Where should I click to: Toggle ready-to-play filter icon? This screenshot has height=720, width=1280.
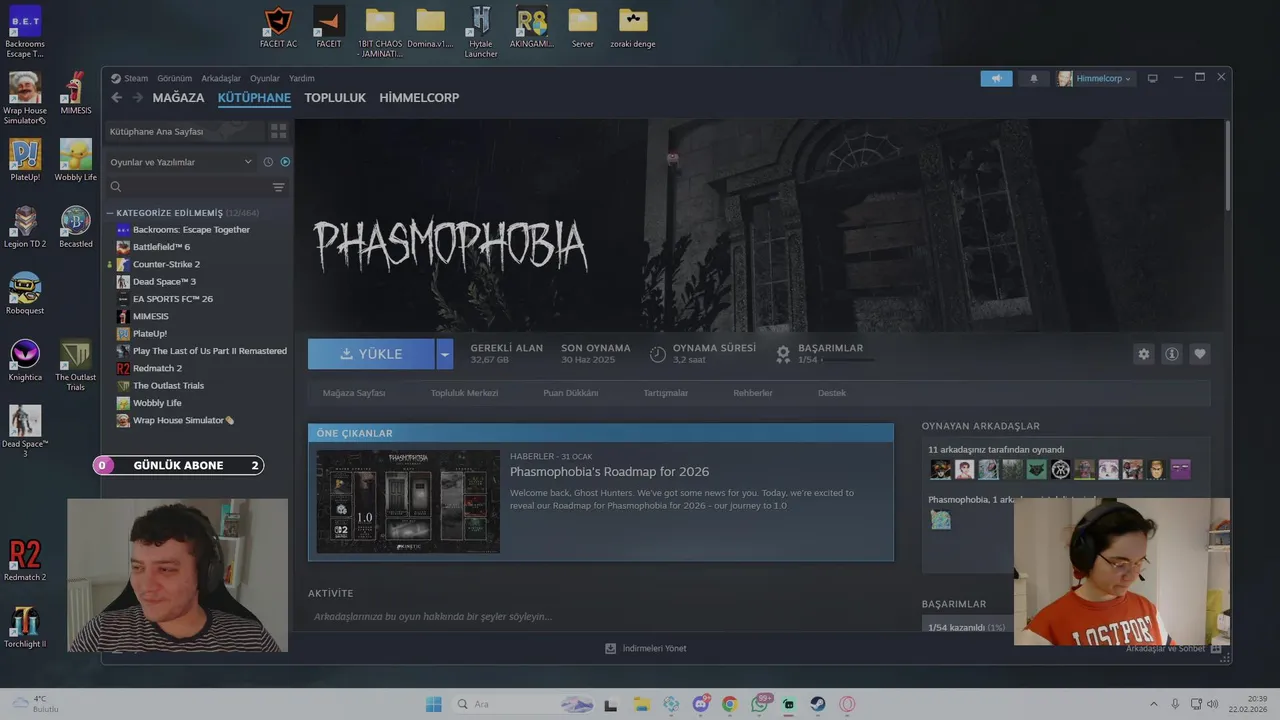(x=285, y=162)
